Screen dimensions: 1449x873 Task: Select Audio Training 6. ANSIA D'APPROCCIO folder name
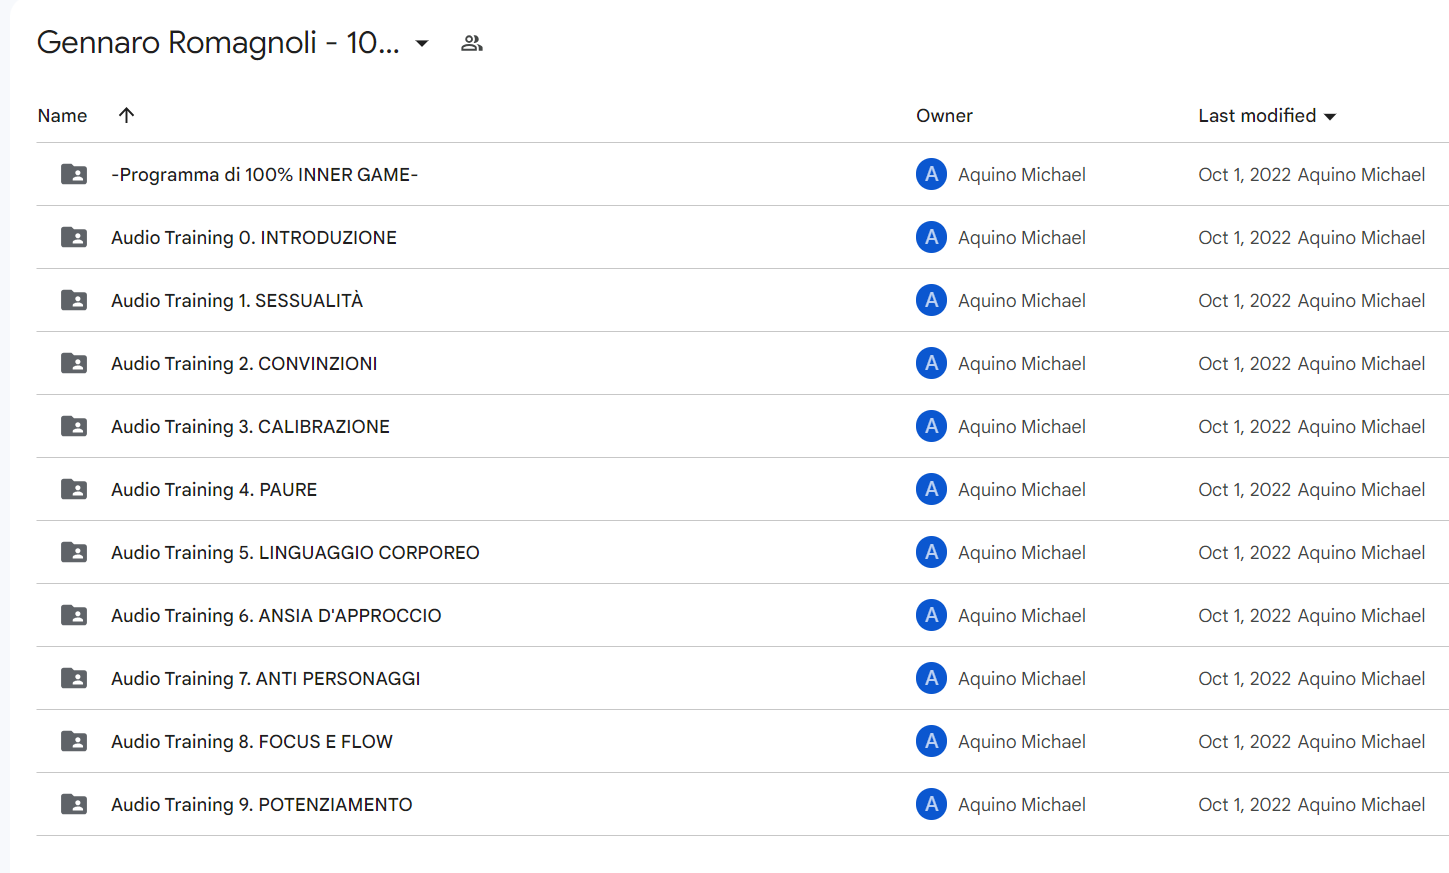[276, 616]
